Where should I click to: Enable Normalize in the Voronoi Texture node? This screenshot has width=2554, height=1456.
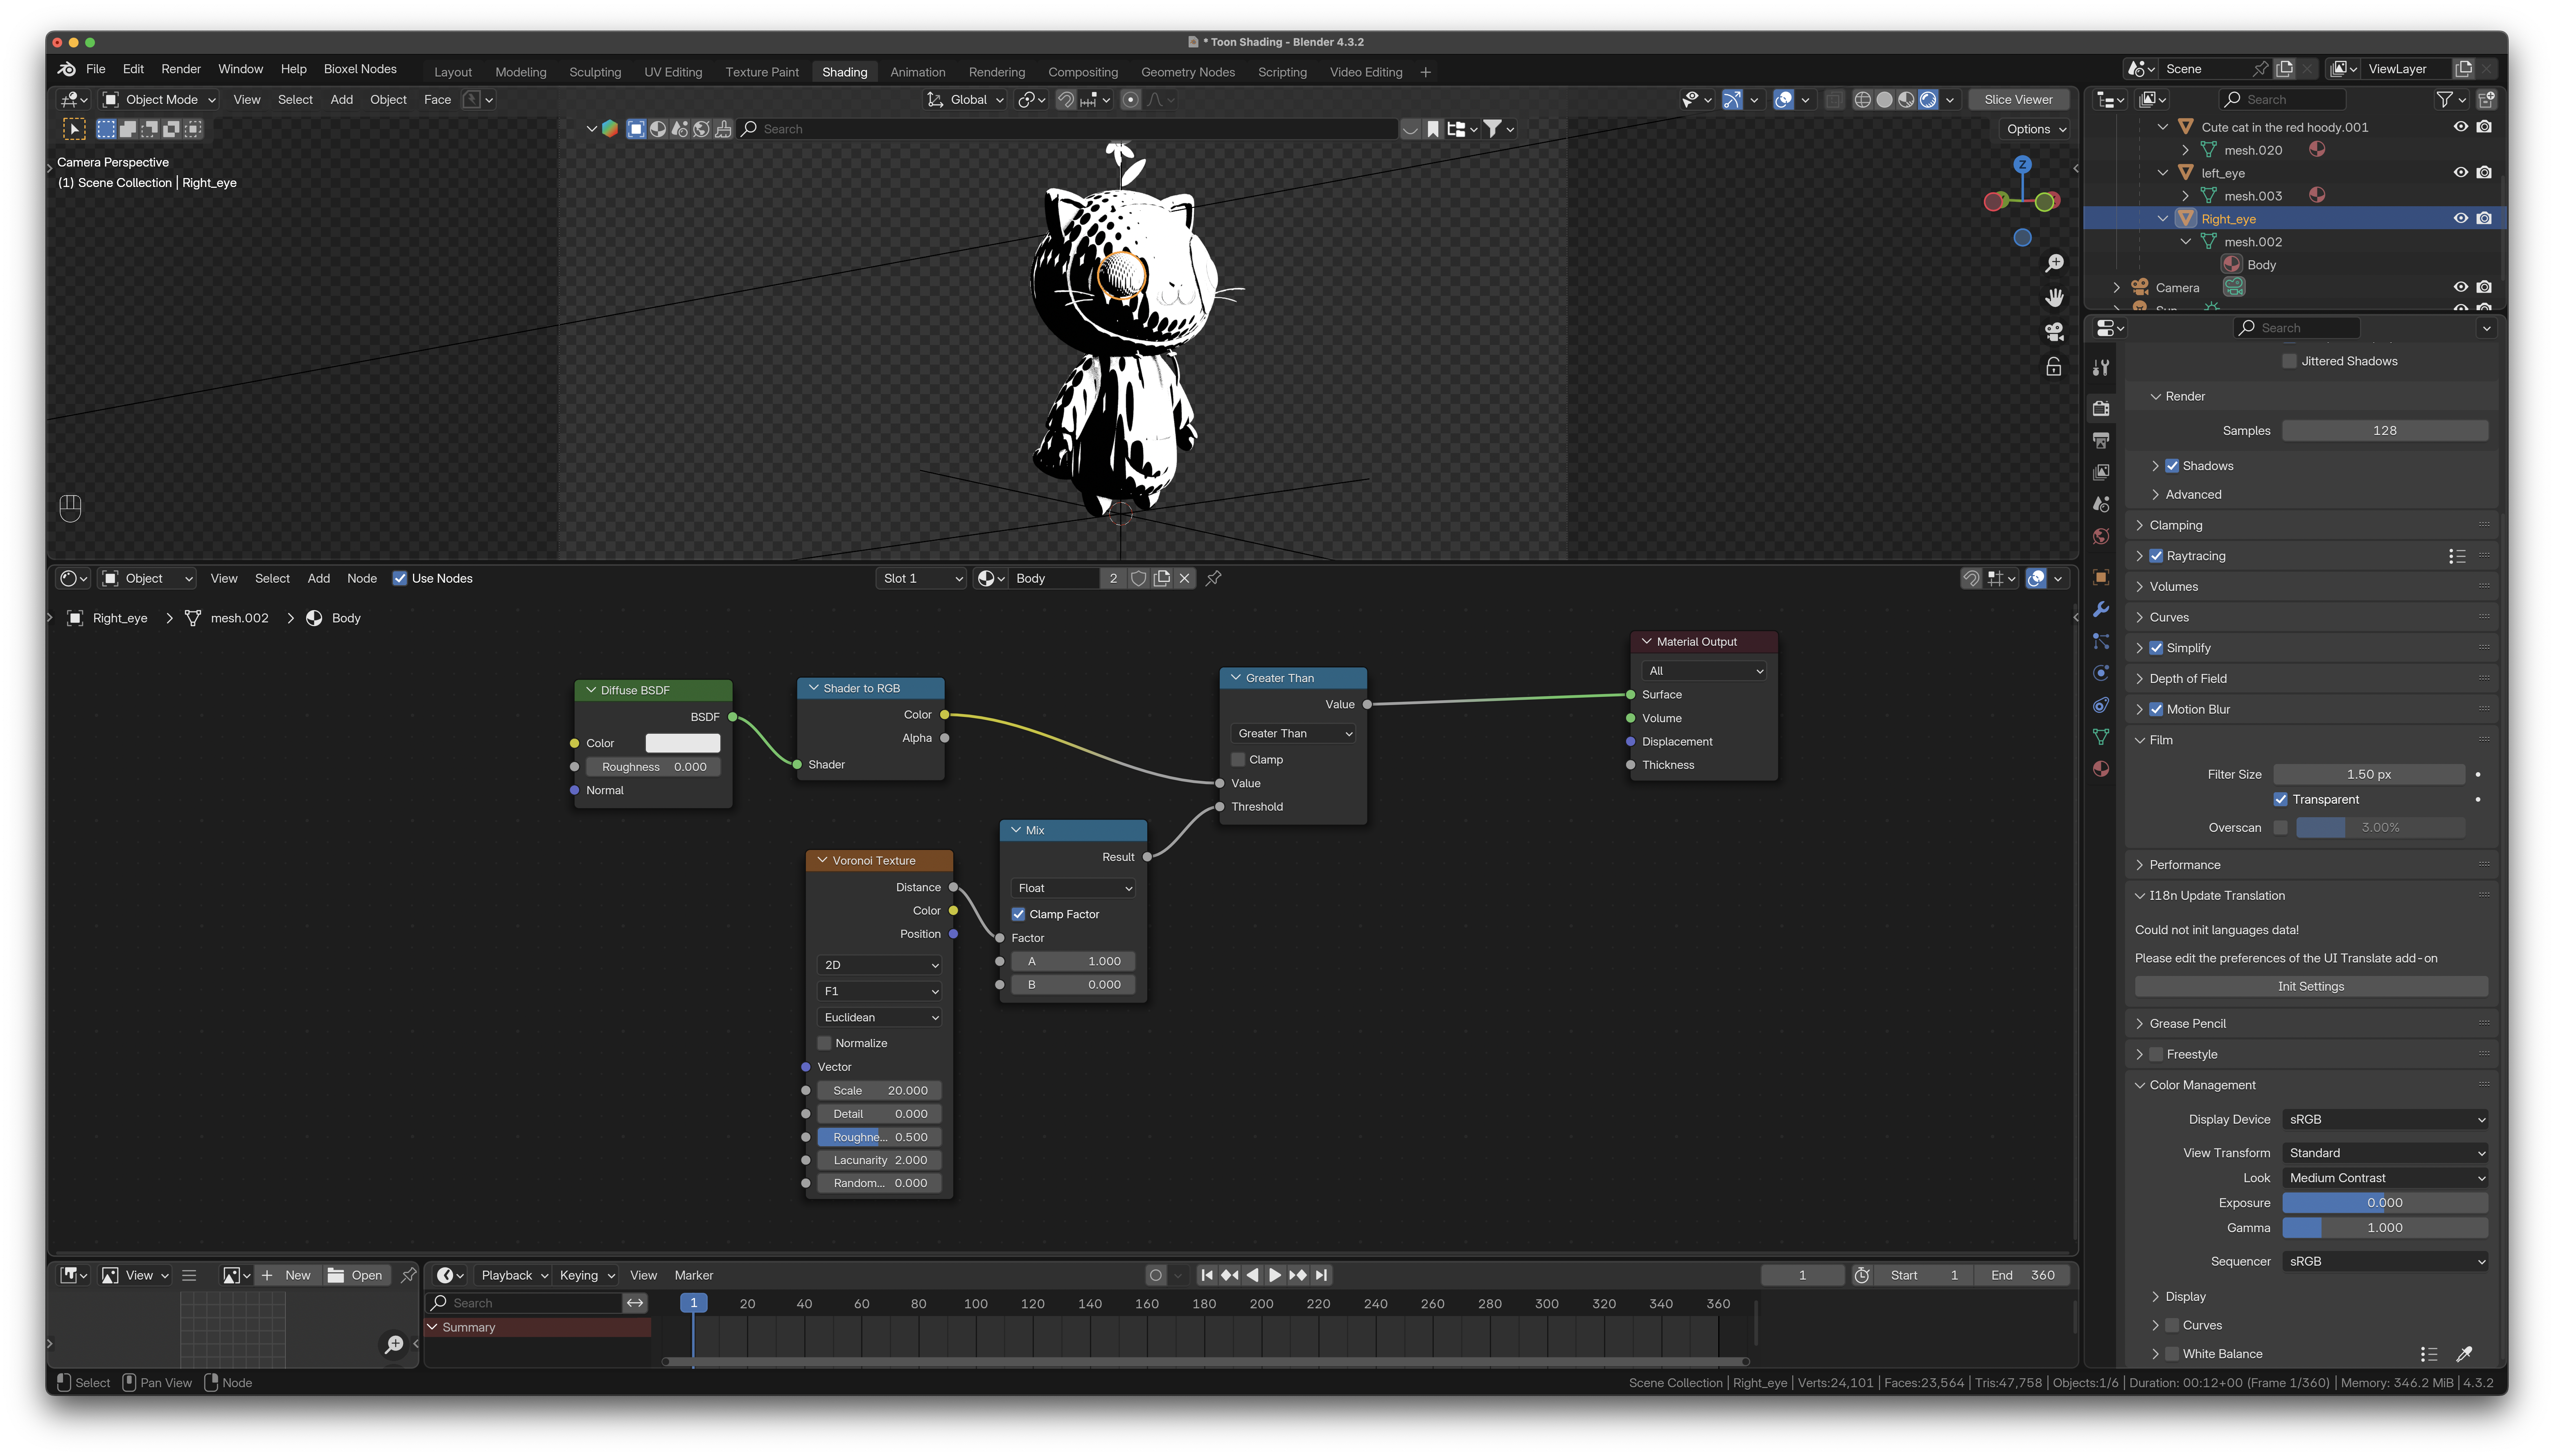pyautogui.click(x=824, y=1043)
